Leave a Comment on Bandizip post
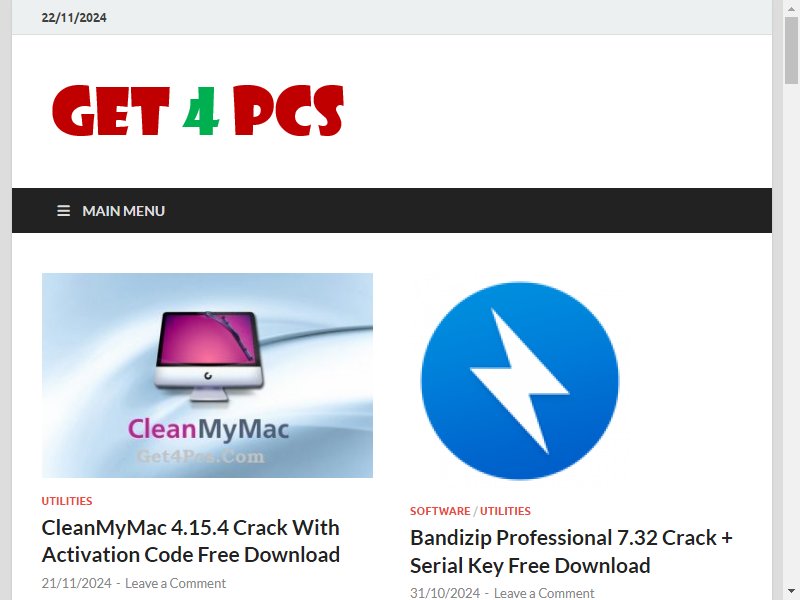This screenshot has width=800, height=600. click(x=544, y=593)
